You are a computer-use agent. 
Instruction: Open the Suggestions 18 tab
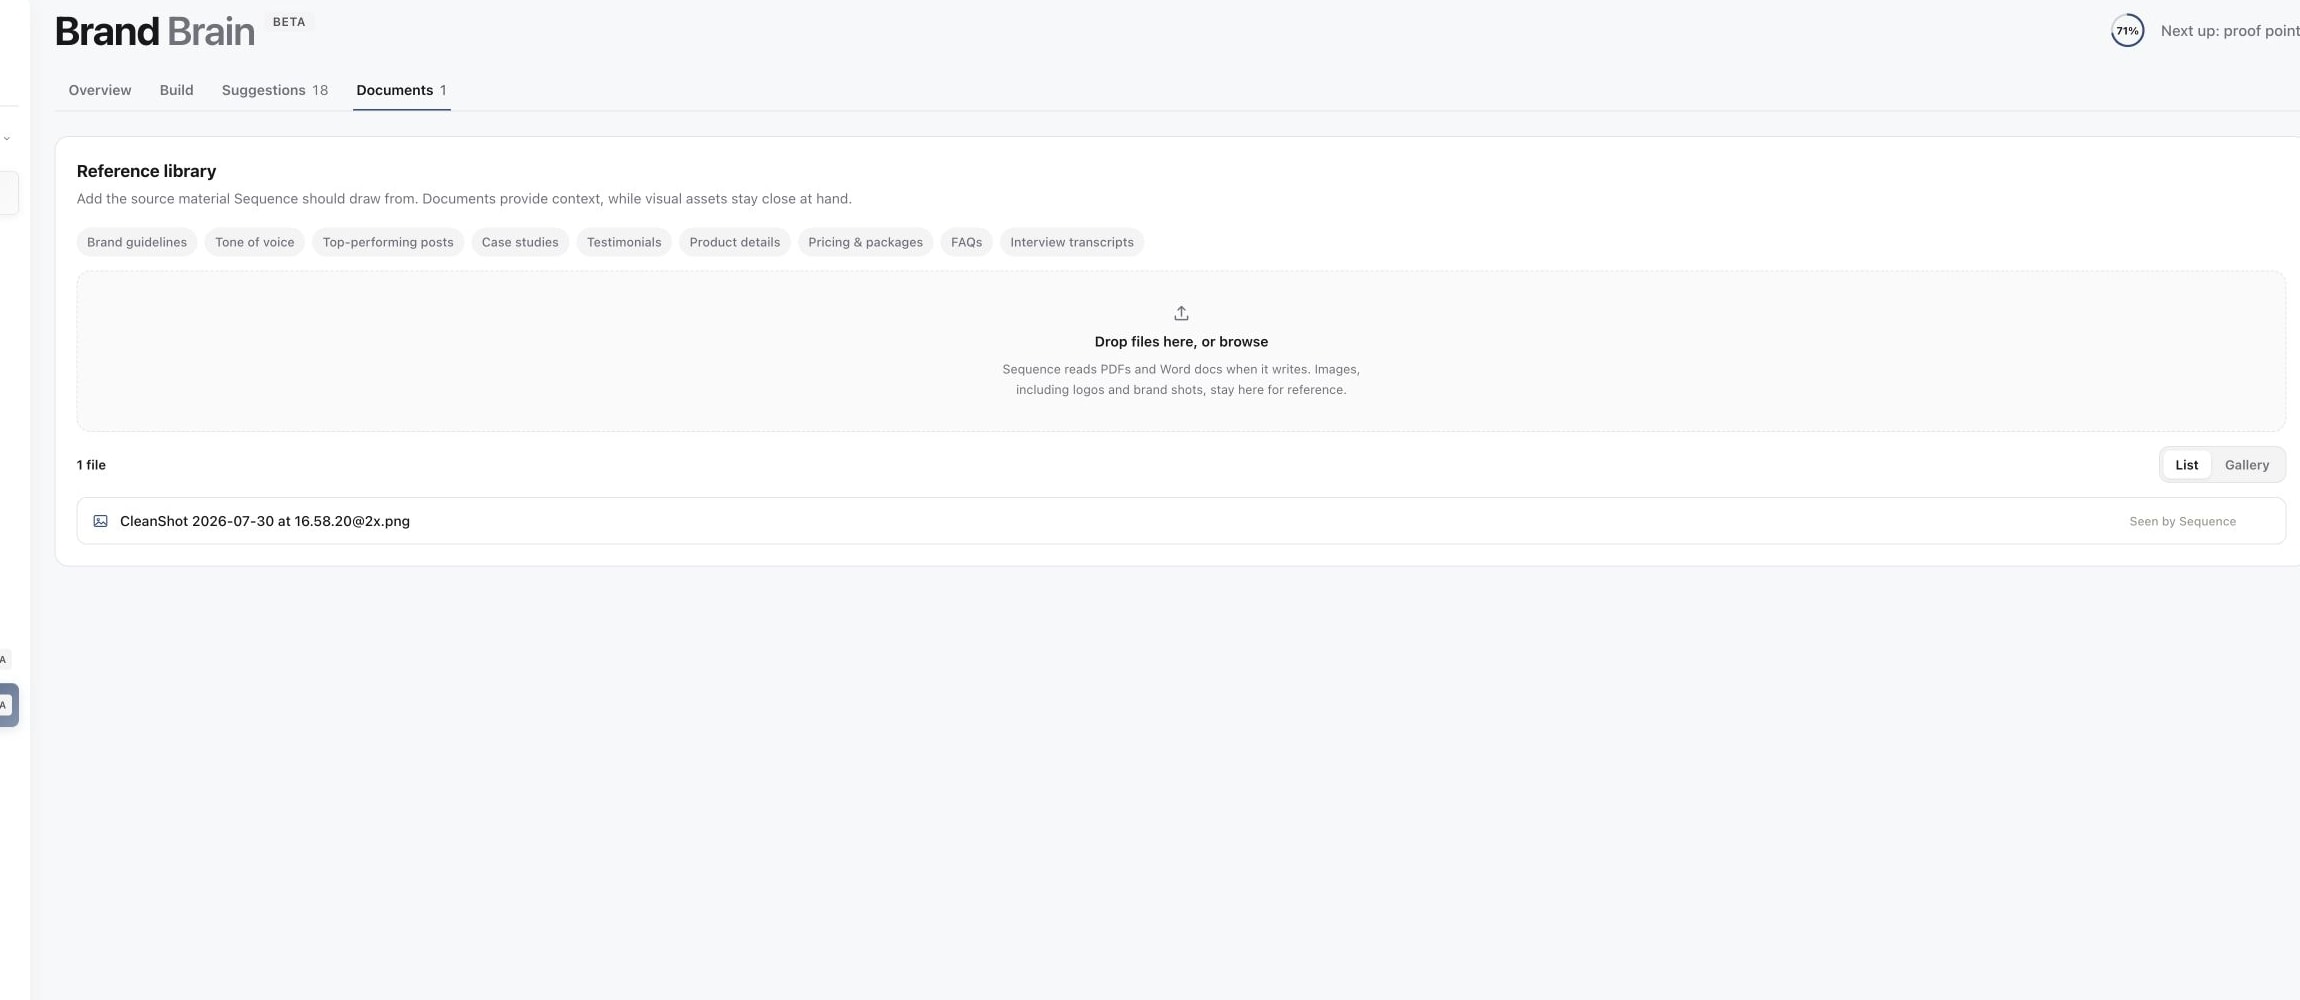coord(275,90)
